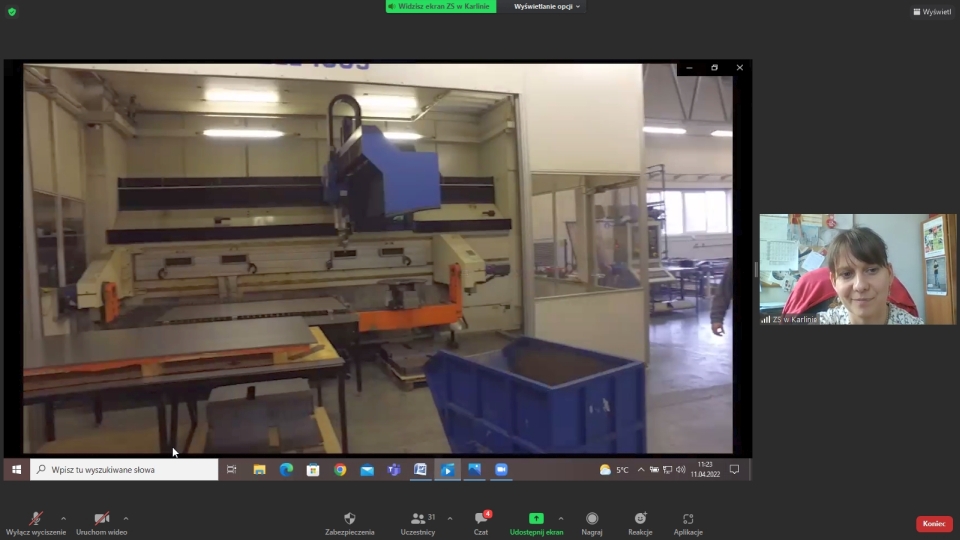The width and height of the screenshot is (960, 540).
Task: Open Microsoft Teams in shared taskbar
Action: pos(394,470)
